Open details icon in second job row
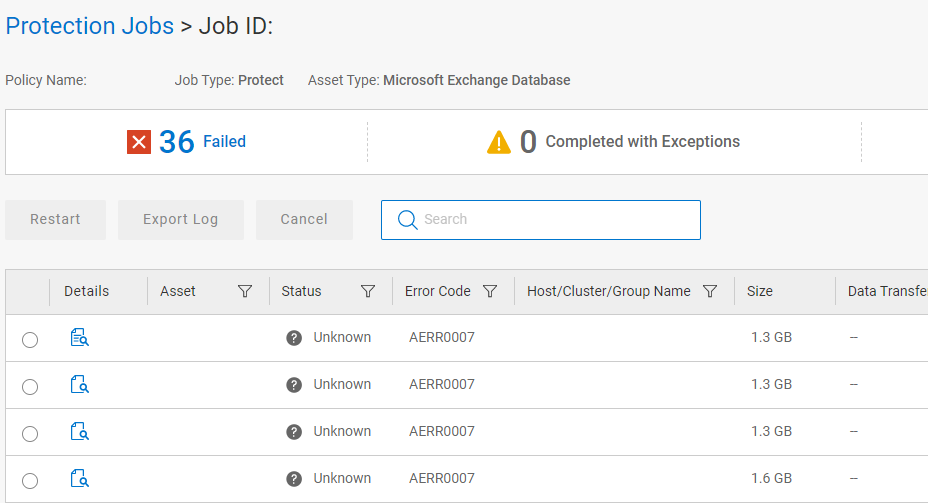This screenshot has width=928, height=503. point(80,385)
